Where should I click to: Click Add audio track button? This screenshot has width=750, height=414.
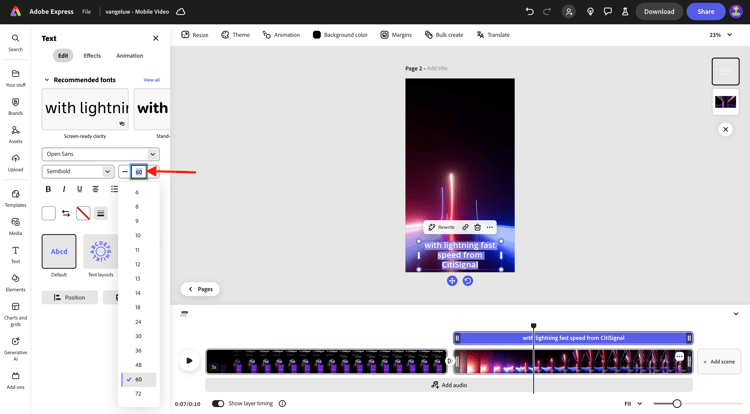(449, 385)
